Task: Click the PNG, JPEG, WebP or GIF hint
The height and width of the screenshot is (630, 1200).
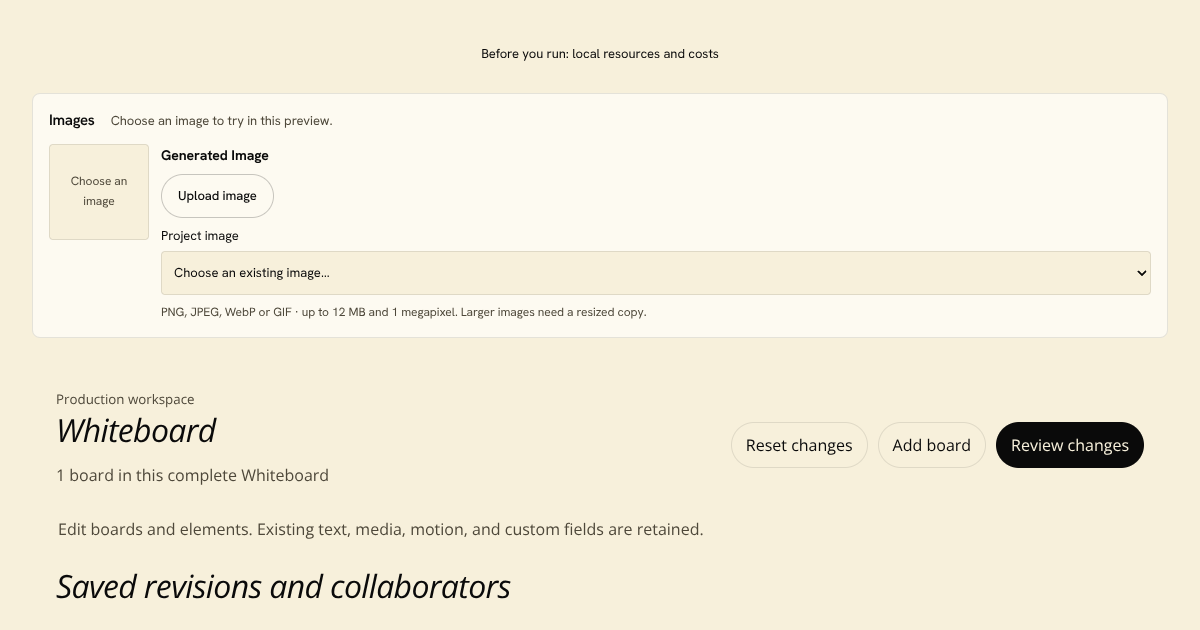Action: pos(404,312)
